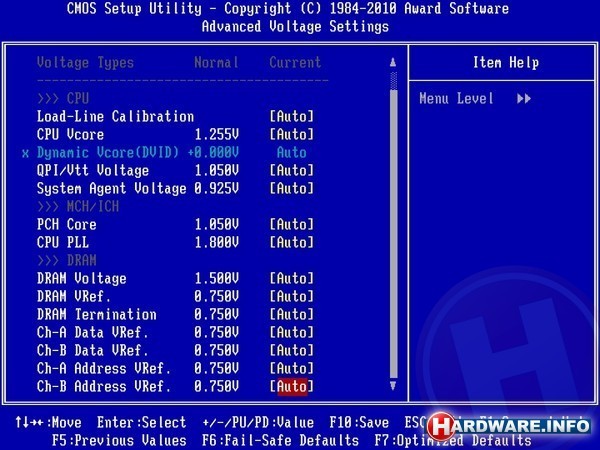Select QPI/Vtt Voltage Auto value
Image resolution: width=600 pixels, height=450 pixels.
[292, 170]
